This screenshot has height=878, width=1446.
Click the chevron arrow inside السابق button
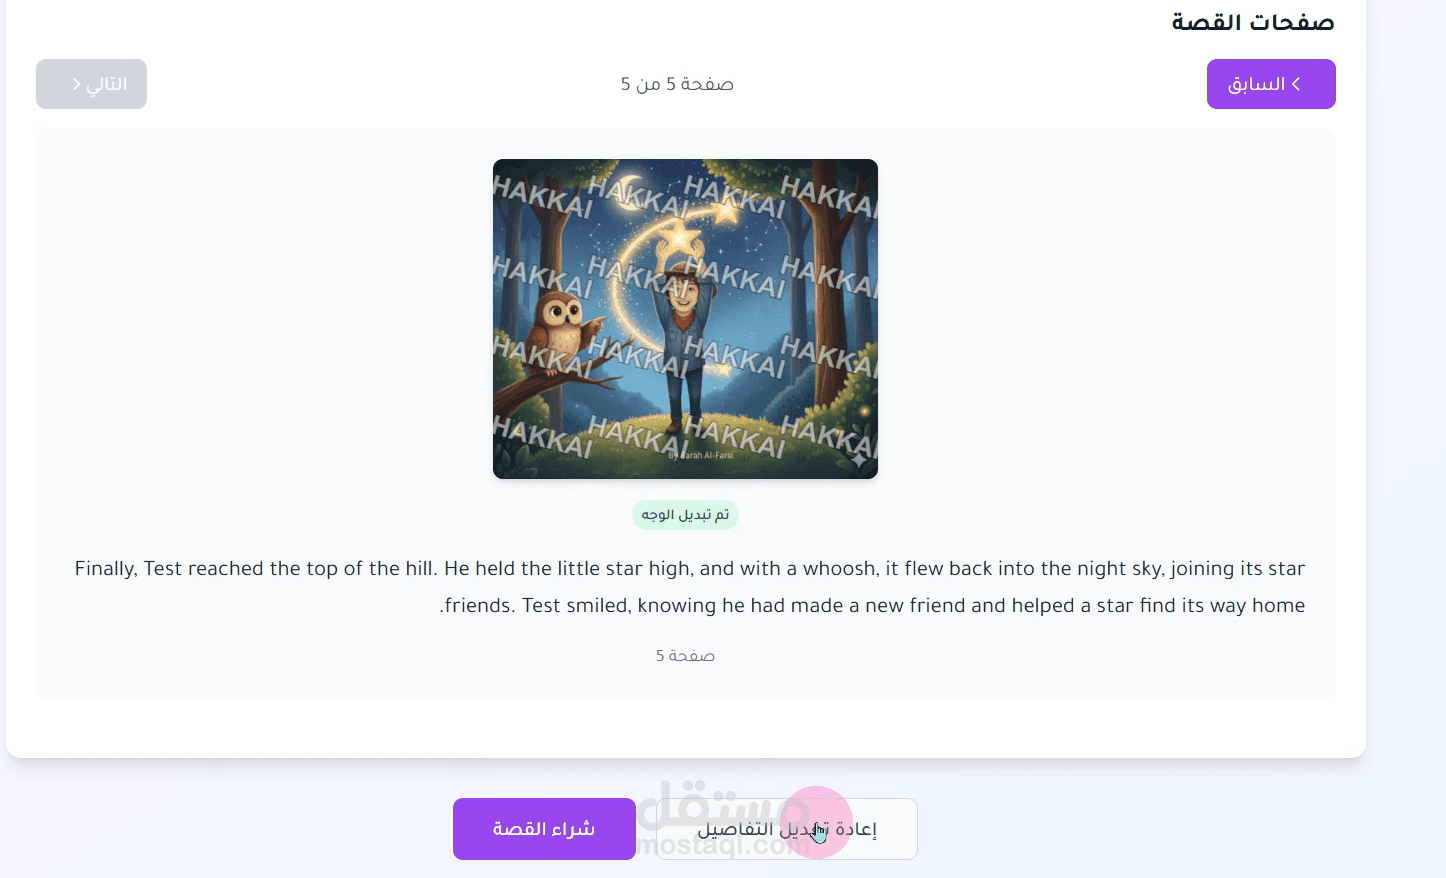[1296, 84]
